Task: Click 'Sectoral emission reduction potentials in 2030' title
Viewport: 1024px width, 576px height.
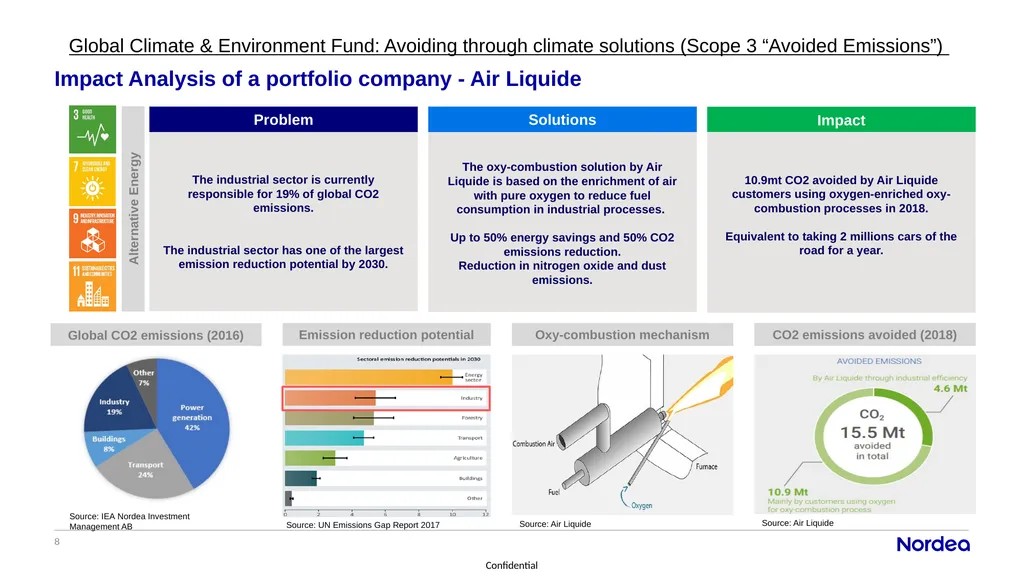Action: tap(419, 359)
